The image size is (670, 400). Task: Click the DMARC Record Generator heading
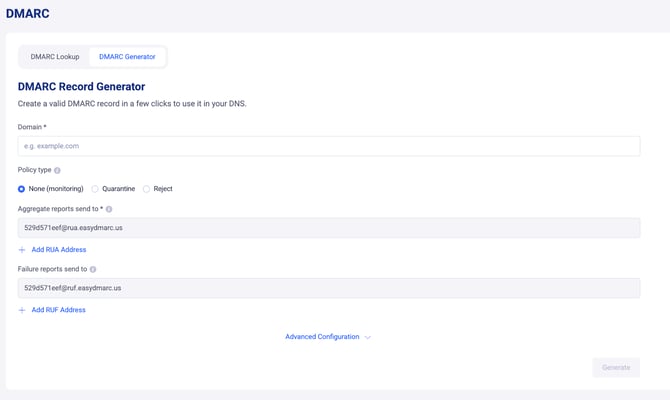(81, 87)
